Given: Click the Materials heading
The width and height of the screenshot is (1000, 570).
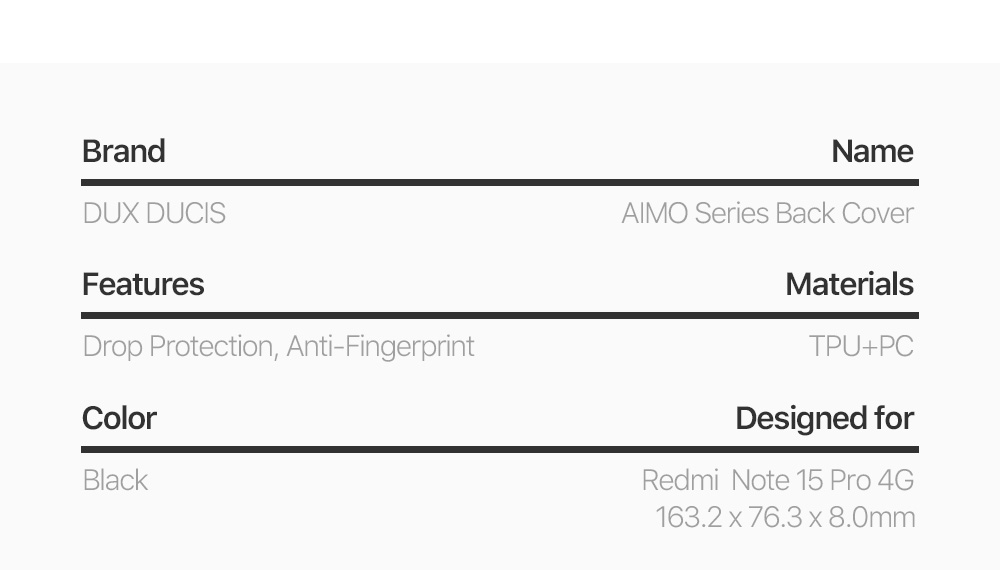Looking at the screenshot, I should (849, 285).
